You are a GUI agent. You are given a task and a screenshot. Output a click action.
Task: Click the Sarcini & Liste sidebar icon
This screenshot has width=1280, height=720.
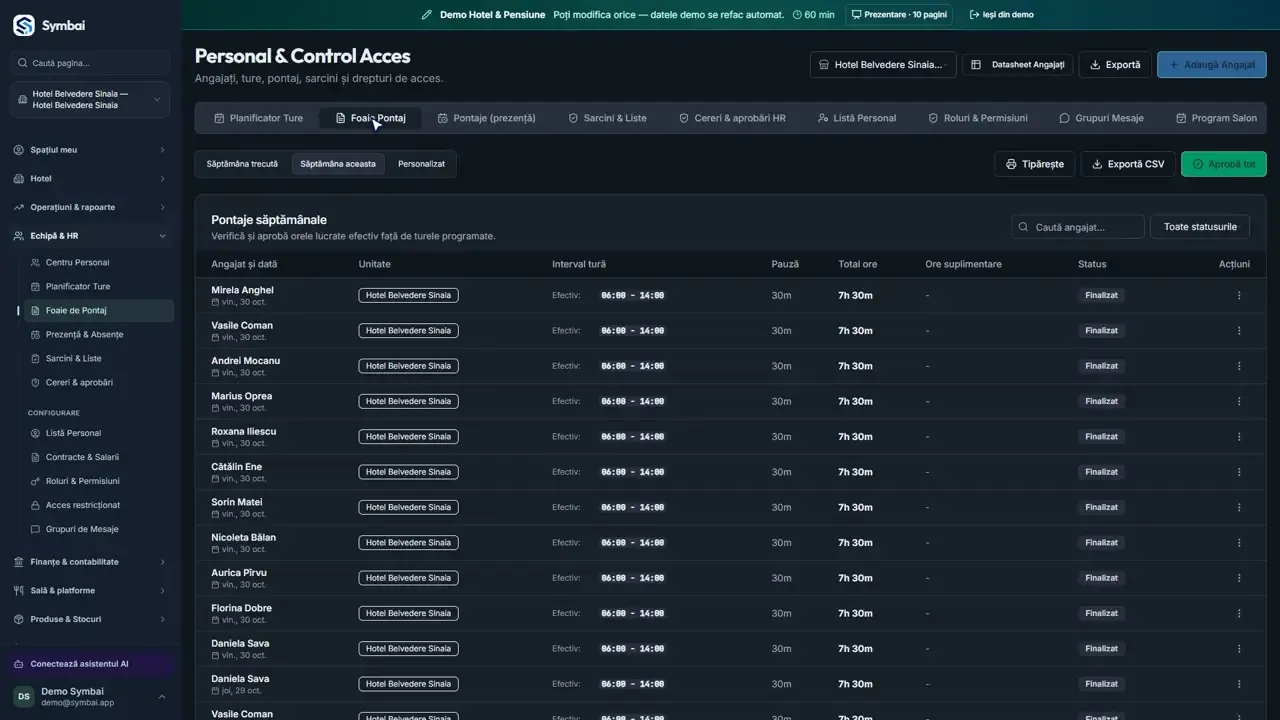(36, 359)
